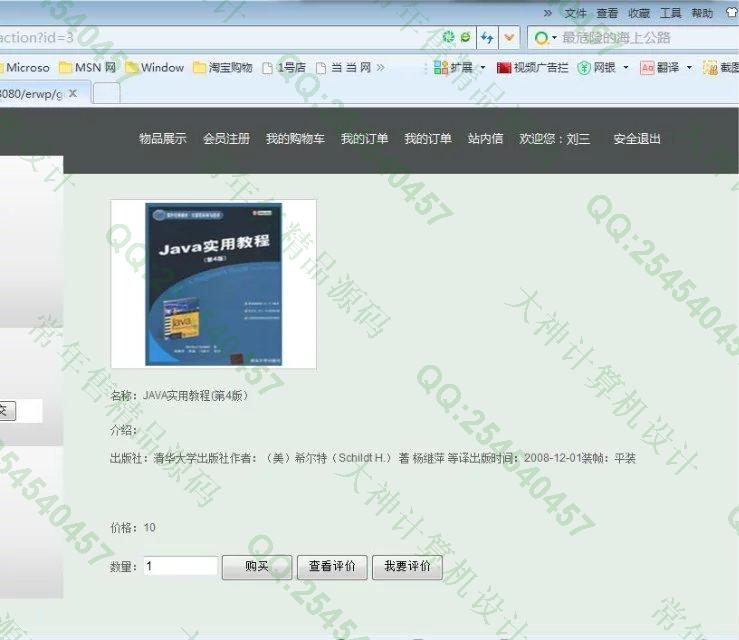Open the second 我的订单 link before 站内信
This screenshot has width=739, height=640.
tap(428, 139)
